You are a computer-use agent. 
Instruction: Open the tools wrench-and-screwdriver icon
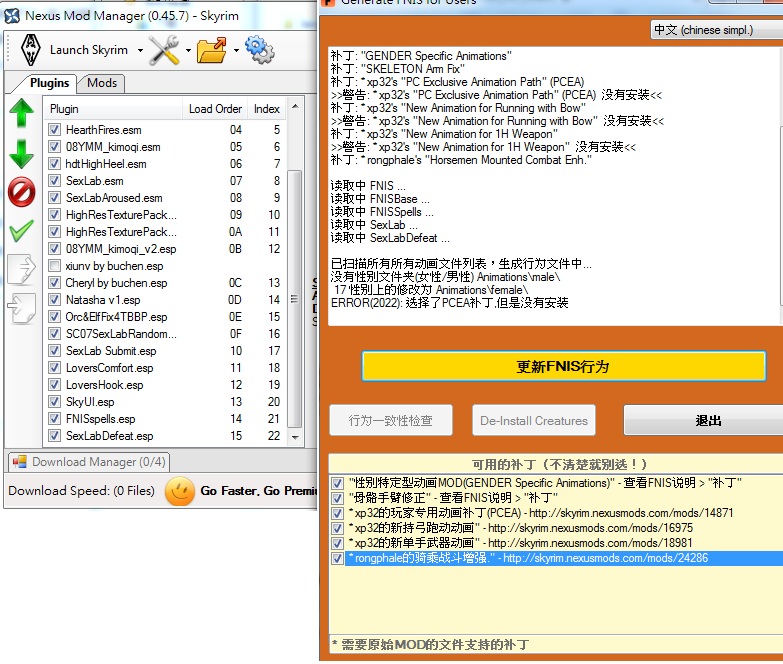(x=164, y=50)
